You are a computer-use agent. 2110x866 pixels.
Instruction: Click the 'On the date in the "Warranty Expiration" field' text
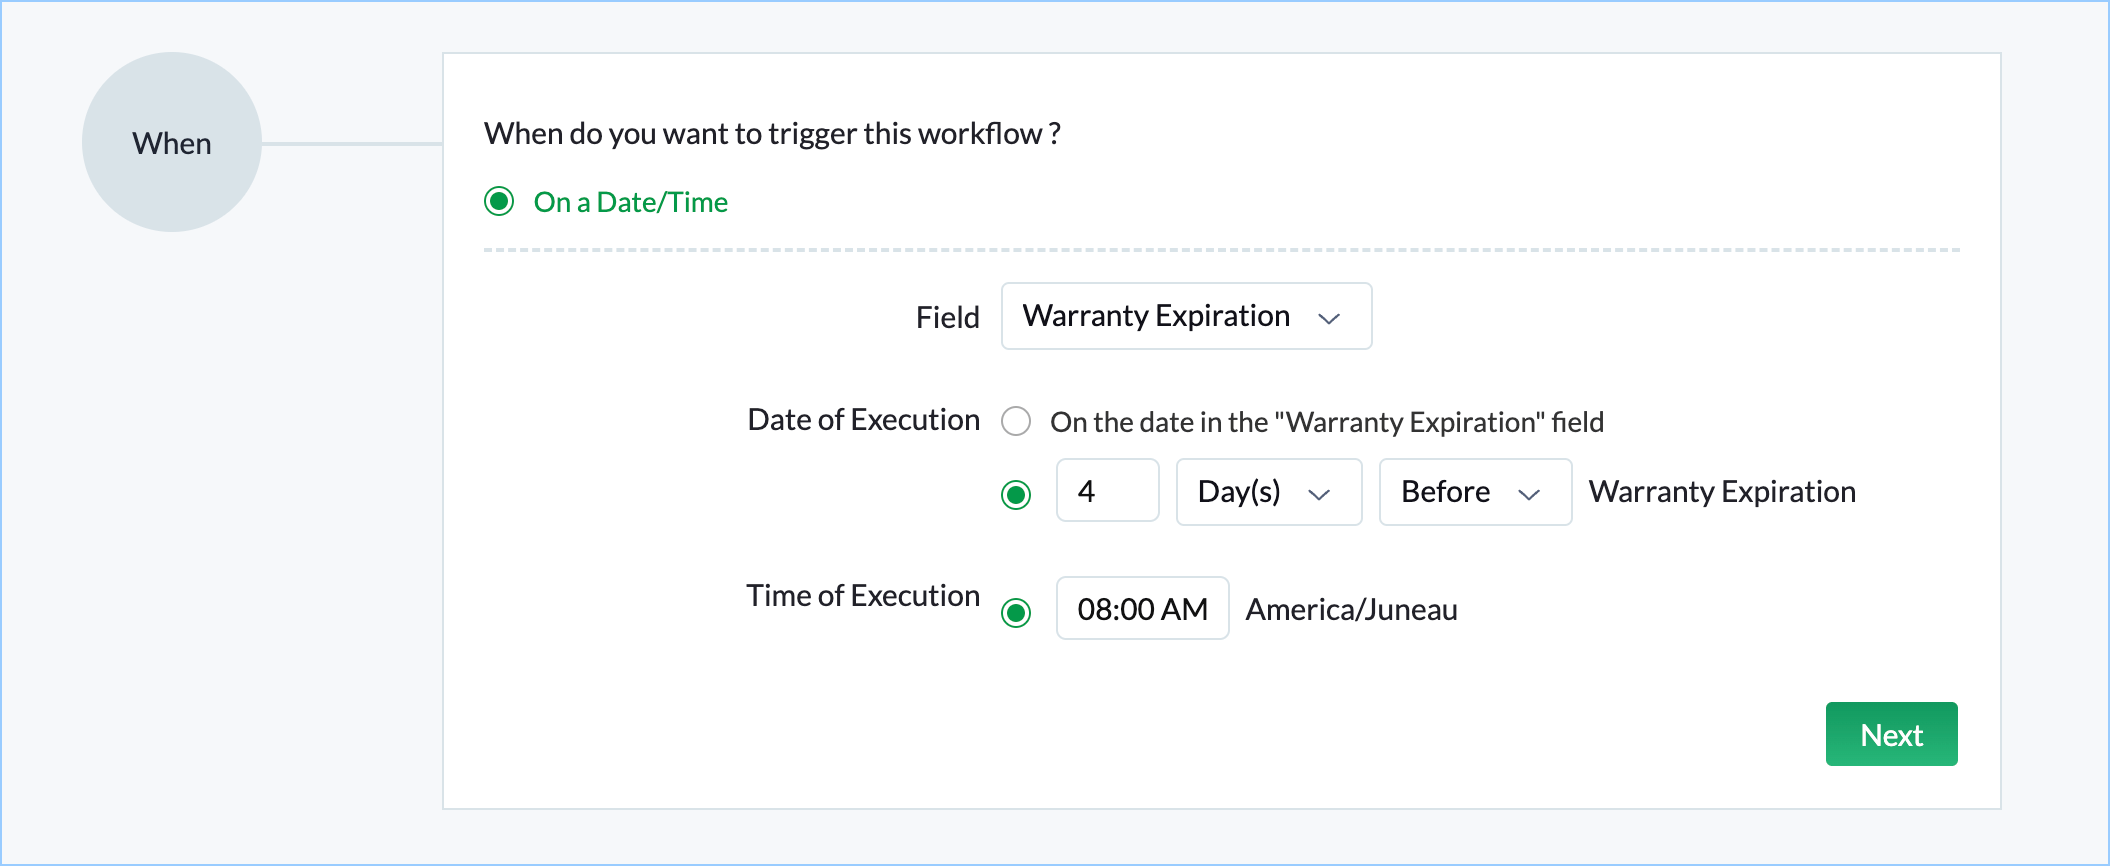[1326, 422]
